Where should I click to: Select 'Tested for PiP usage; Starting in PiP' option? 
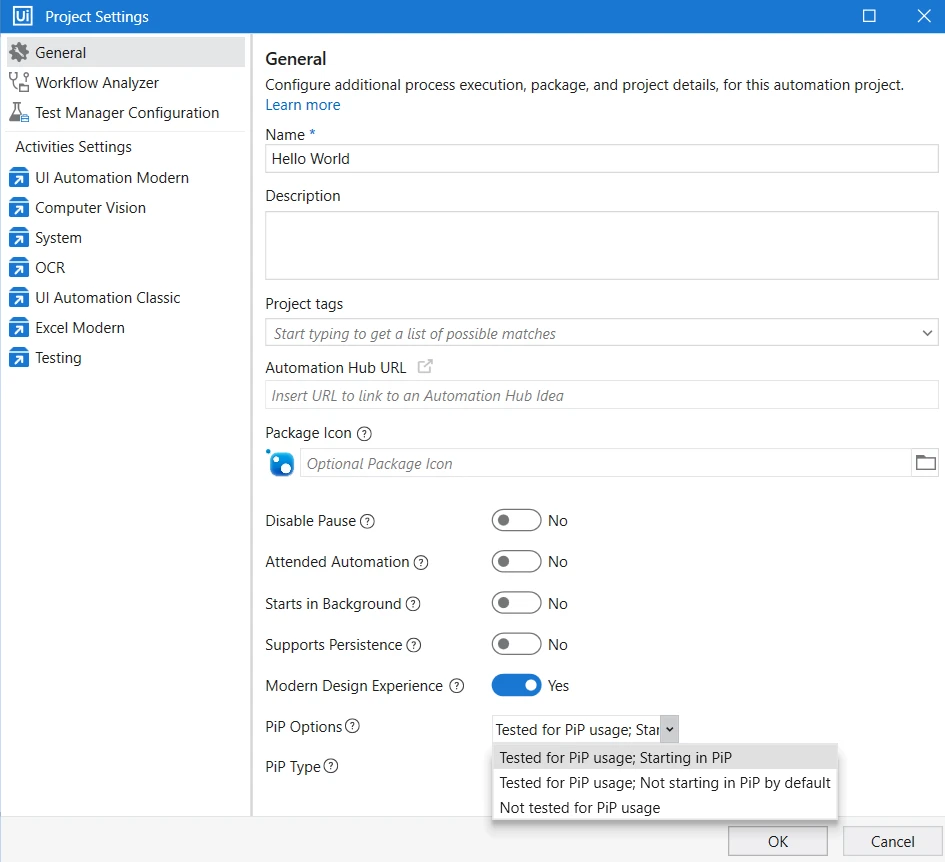tap(665, 758)
